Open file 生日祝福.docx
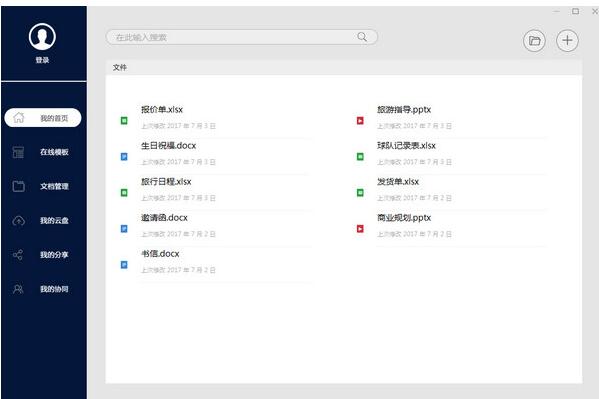Screen dimensions: 599x399 (168, 146)
